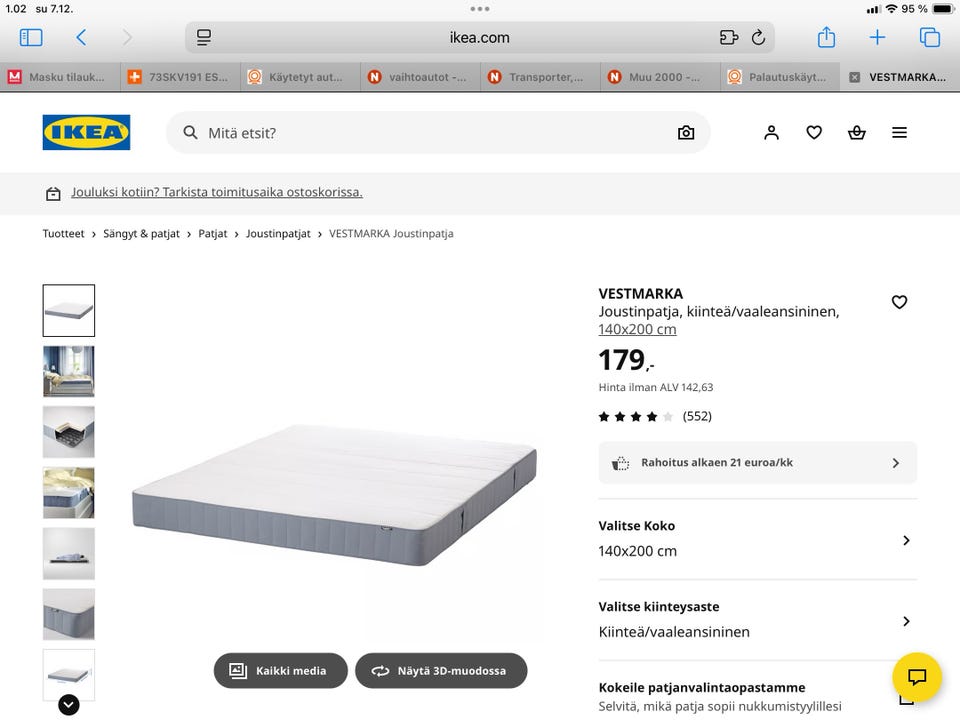Expand the Valitse Koko size selector

click(x=757, y=539)
